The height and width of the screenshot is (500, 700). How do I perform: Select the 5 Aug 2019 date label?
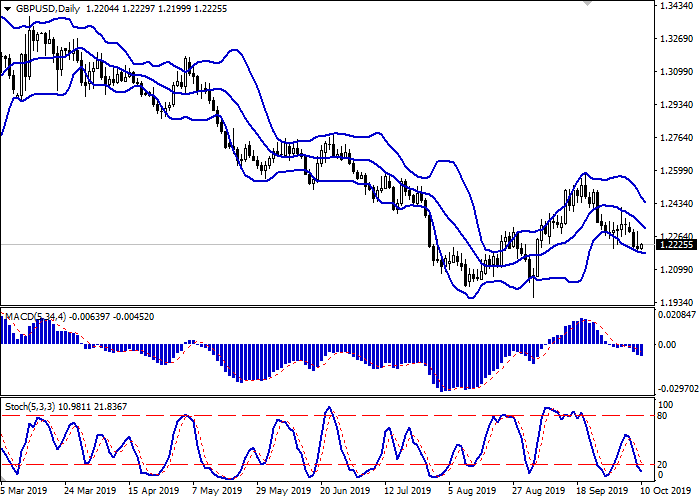(470, 491)
